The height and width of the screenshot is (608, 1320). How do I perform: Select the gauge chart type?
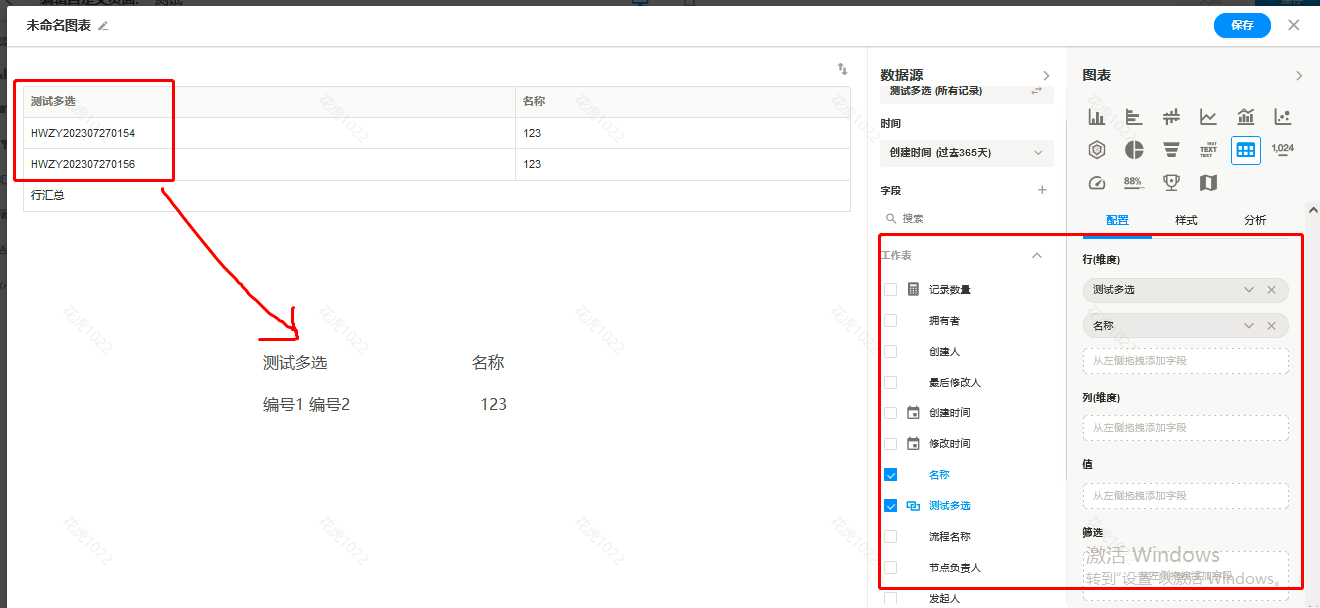click(1097, 182)
